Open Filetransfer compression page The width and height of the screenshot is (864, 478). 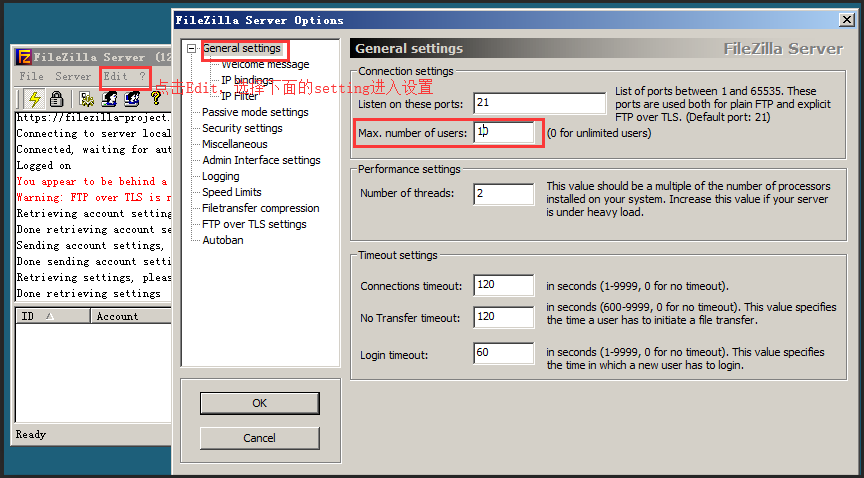coord(261,208)
